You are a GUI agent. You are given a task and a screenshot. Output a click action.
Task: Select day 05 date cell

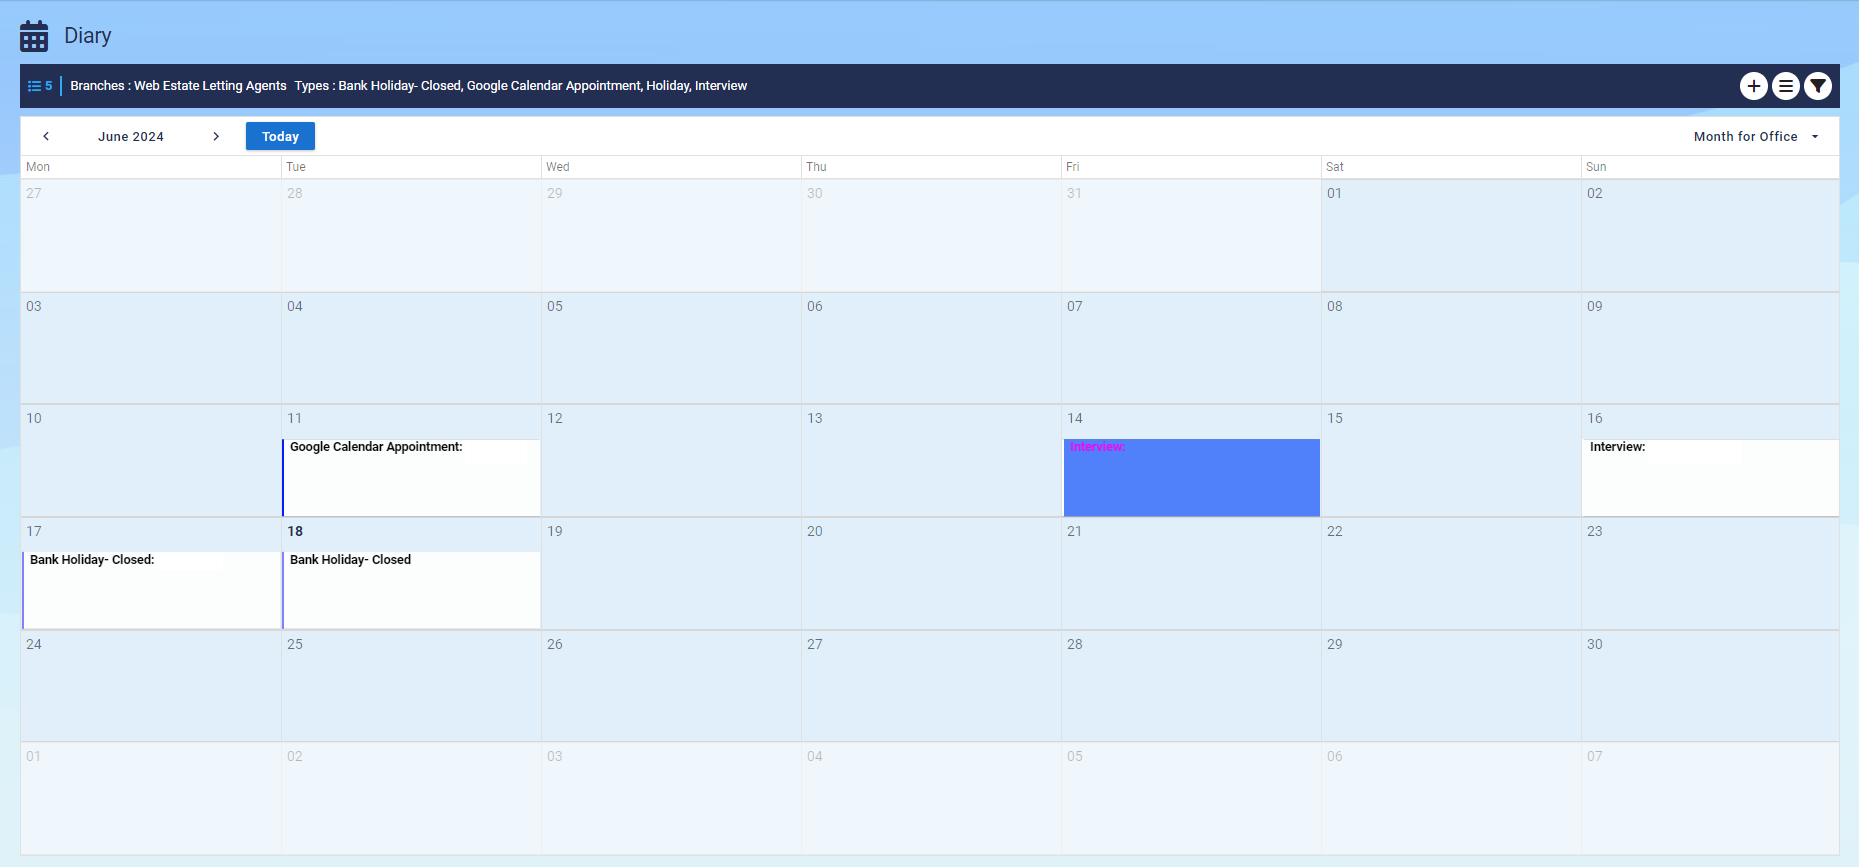tap(671, 348)
